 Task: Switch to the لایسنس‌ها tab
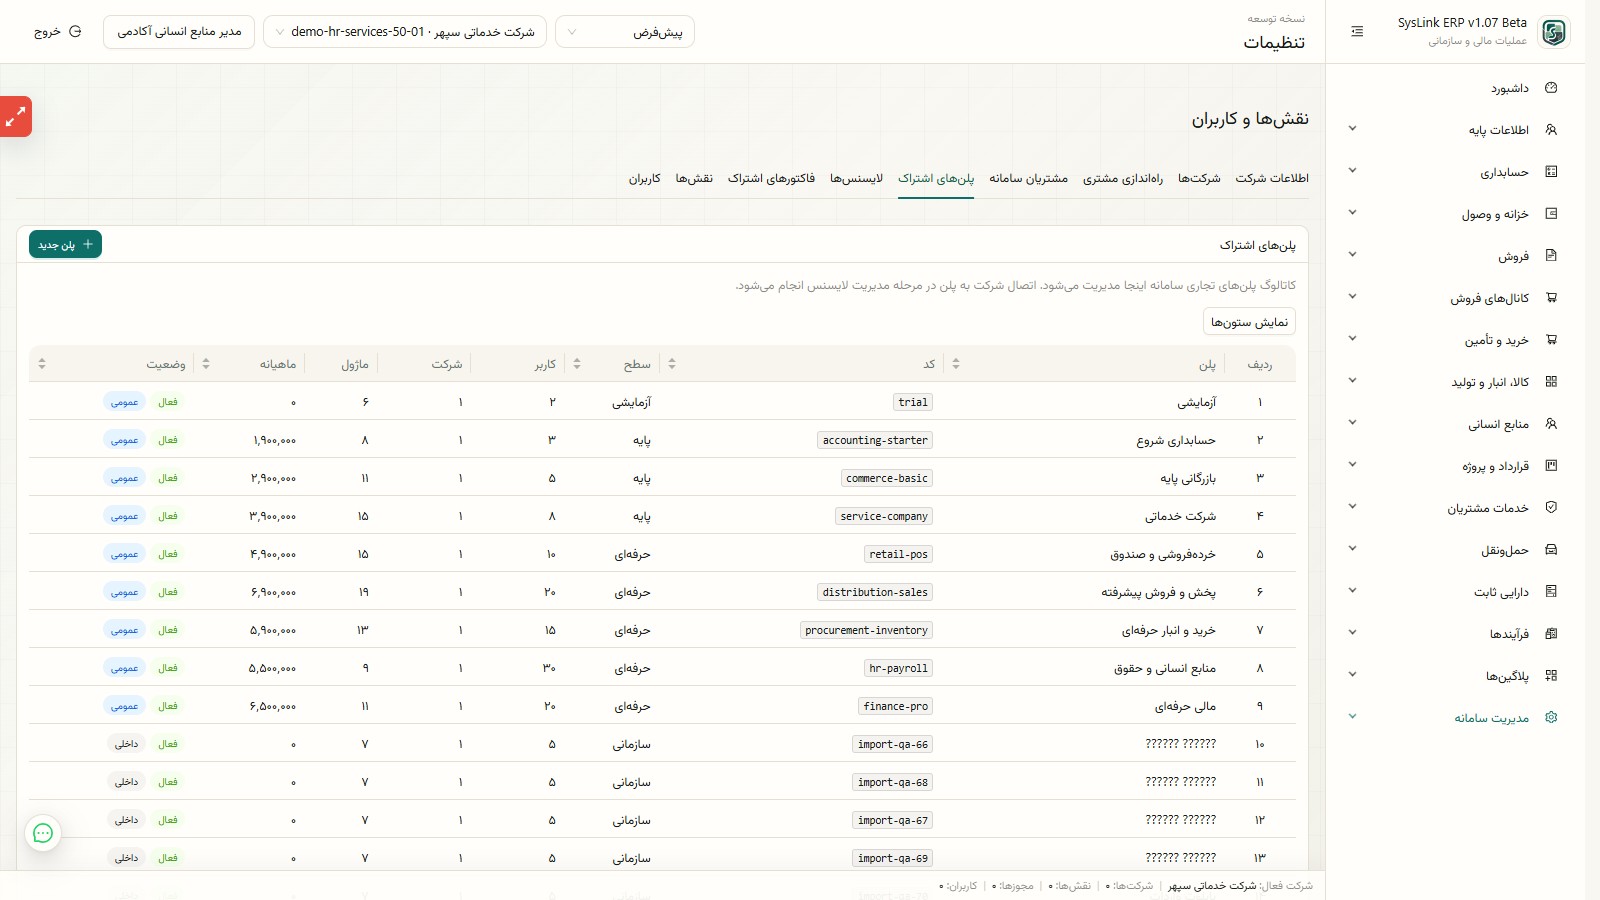pyautogui.click(x=856, y=178)
